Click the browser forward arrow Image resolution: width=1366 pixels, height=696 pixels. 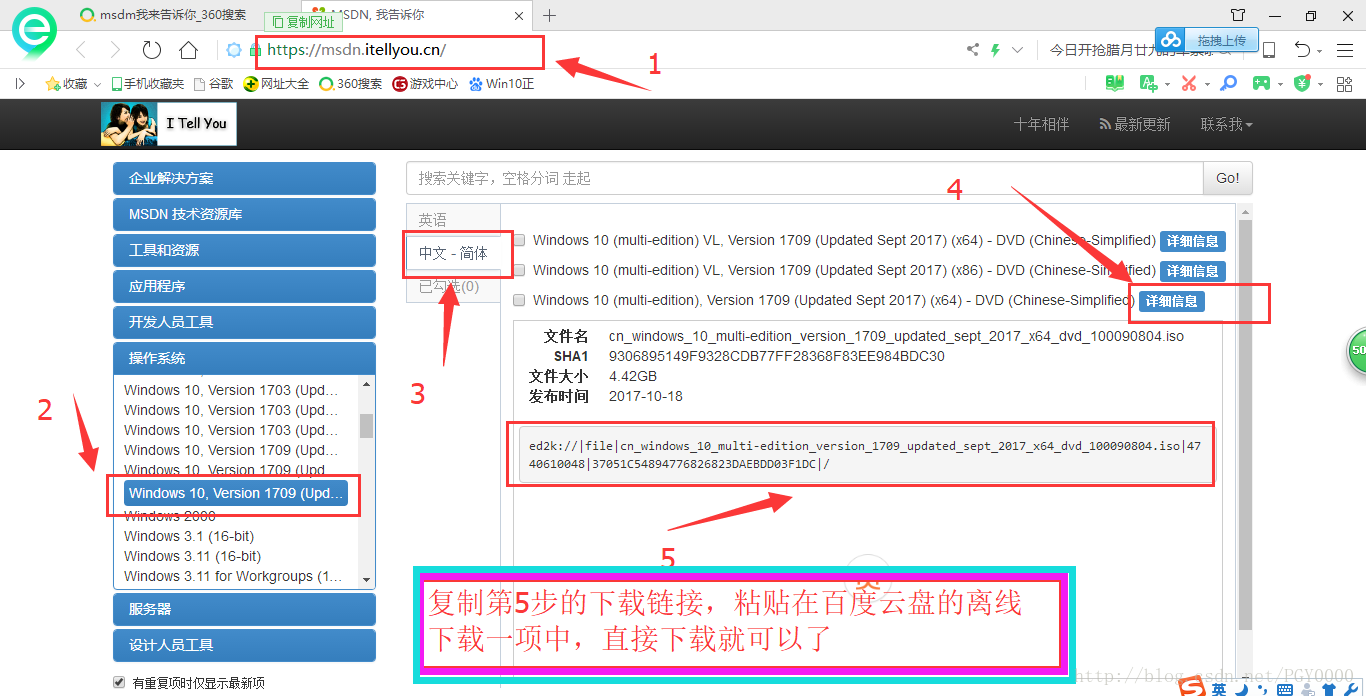click(115, 50)
